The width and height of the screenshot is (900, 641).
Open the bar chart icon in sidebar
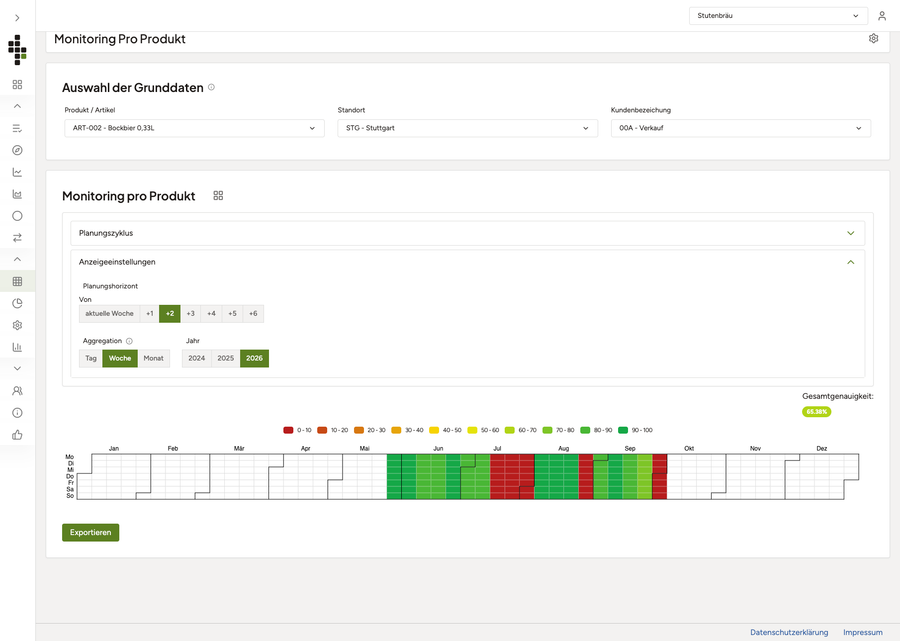click(x=17, y=347)
